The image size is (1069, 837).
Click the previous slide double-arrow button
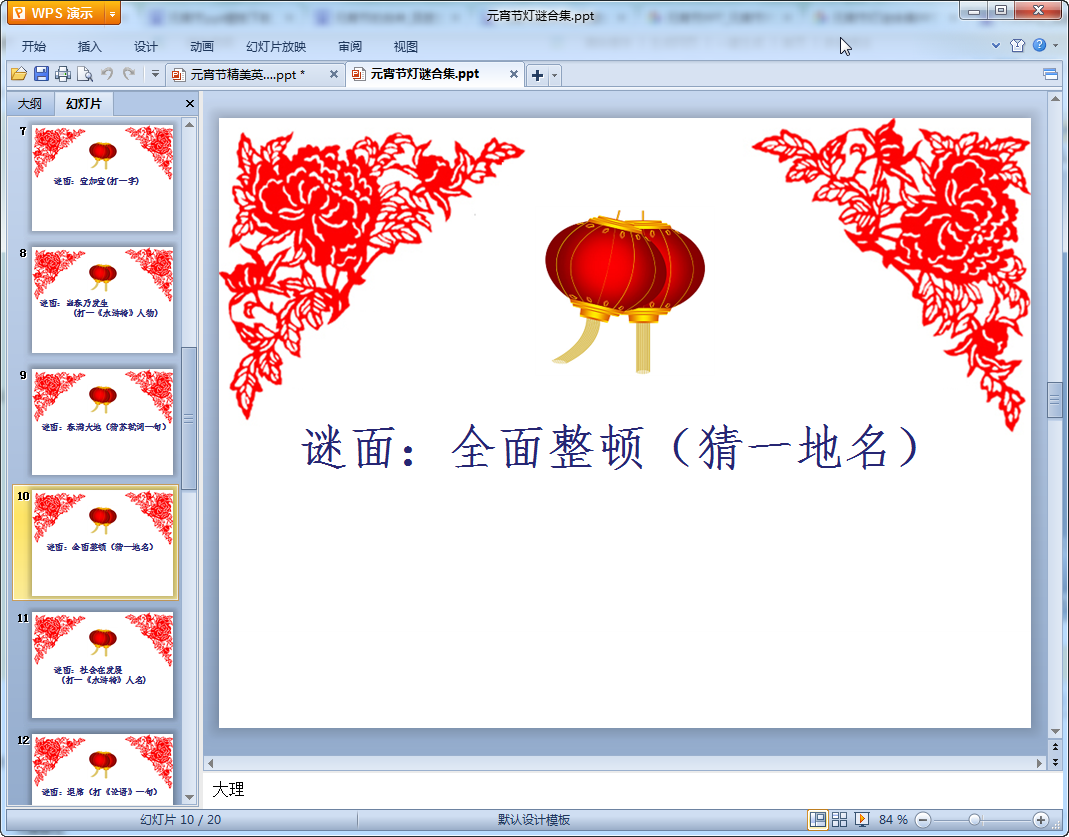(1055, 748)
